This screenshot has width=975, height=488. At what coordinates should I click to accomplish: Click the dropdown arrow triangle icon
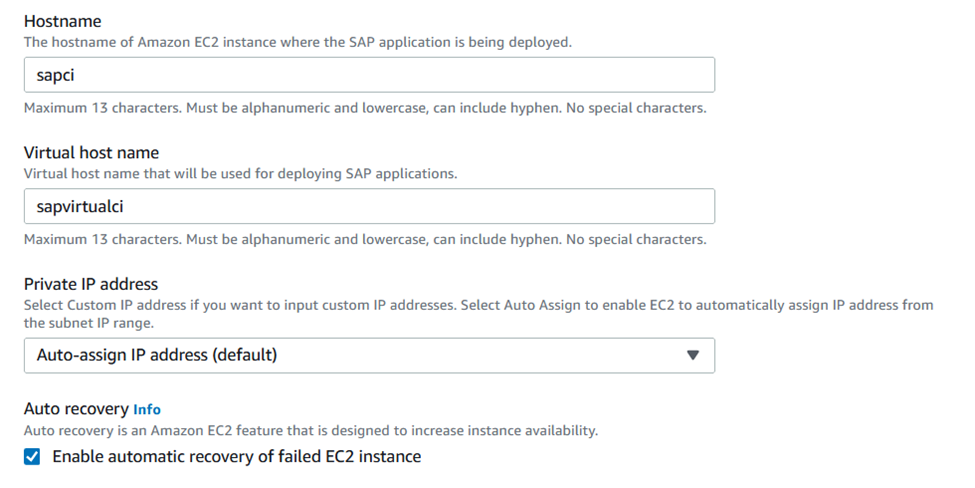tap(693, 355)
